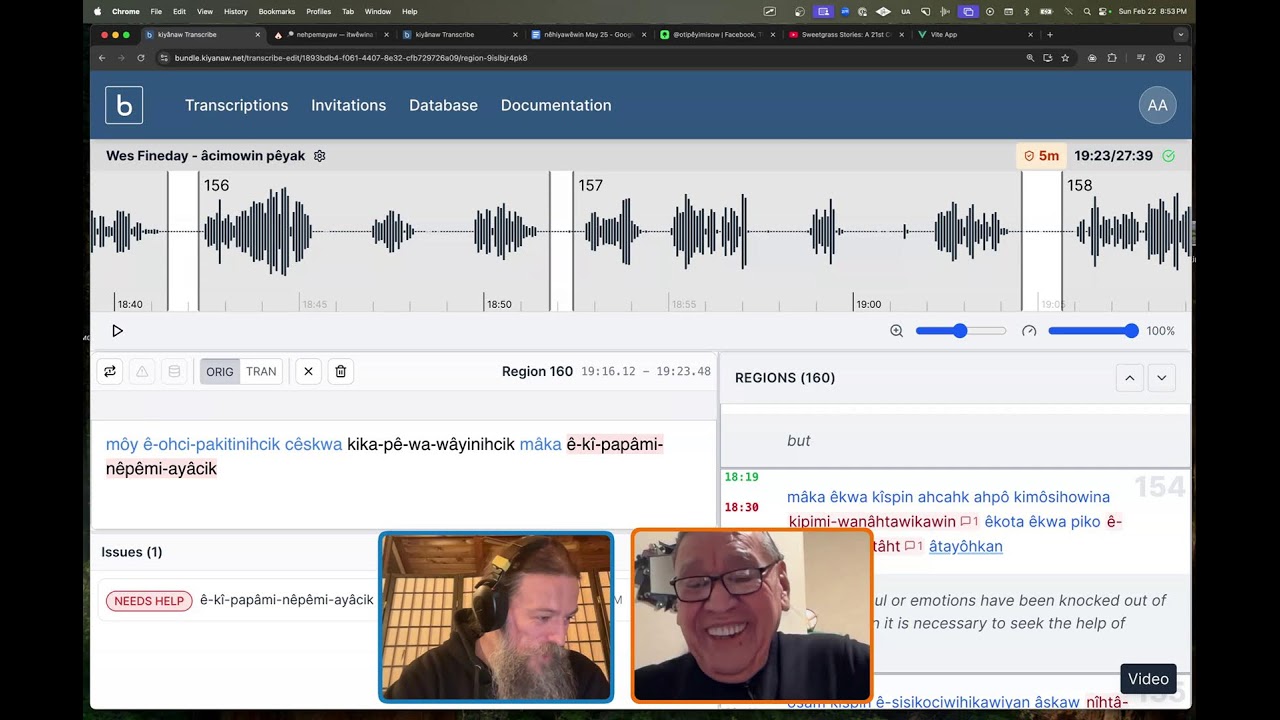The height and width of the screenshot is (720, 1280).
Task: Open the AA user avatar
Action: pyautogui.click(x=1157, y=105)
